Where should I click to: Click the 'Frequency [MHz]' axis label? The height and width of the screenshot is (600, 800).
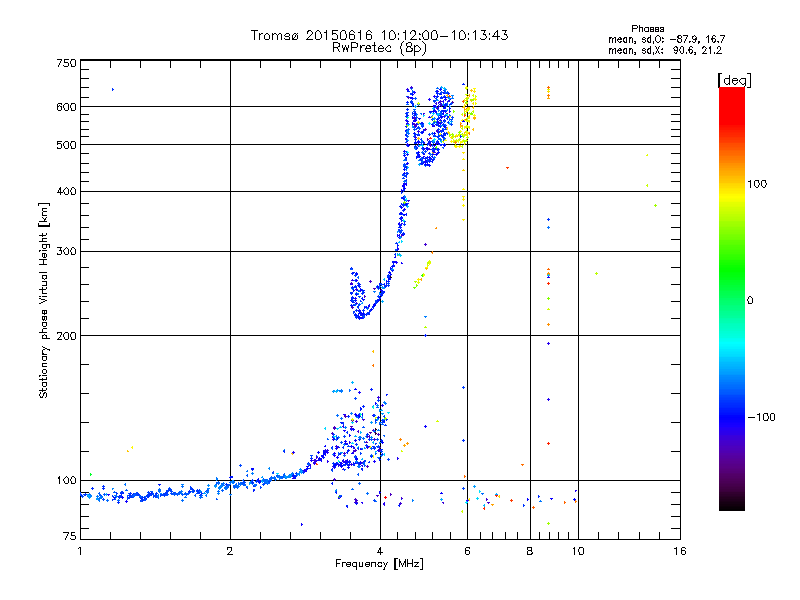(x=379, y=564)
